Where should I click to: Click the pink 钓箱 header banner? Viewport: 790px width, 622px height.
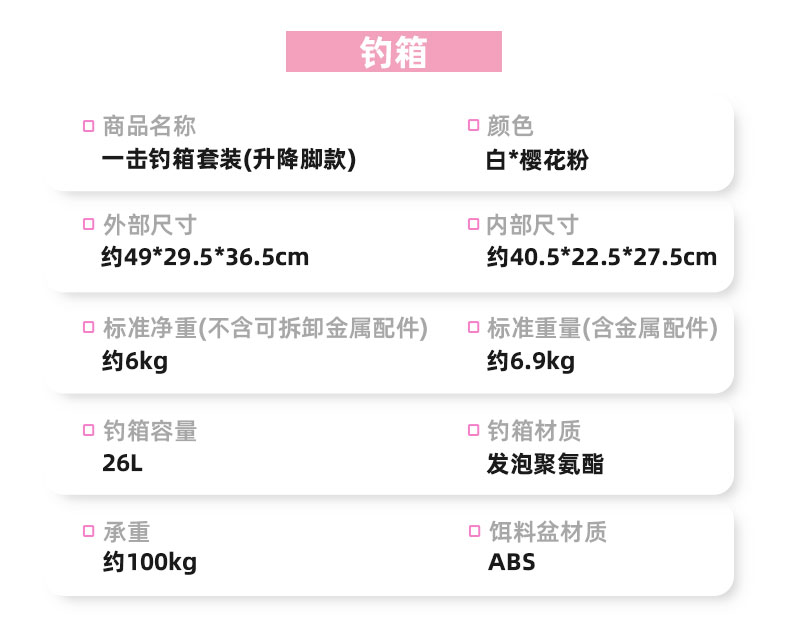393,52
